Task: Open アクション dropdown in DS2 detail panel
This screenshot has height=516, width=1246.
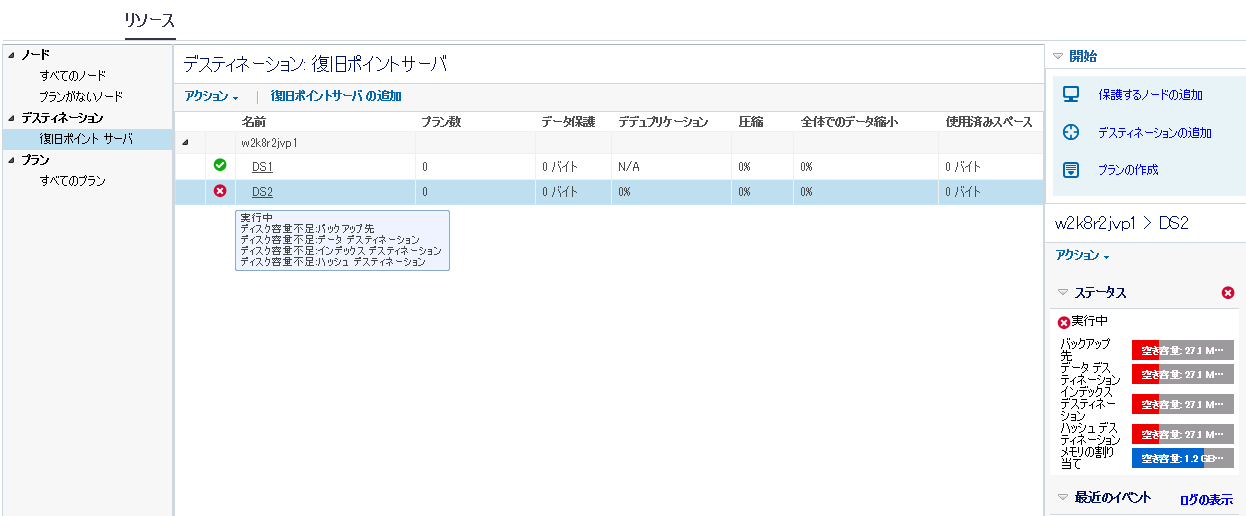Action: click(x=1083, y=256)
